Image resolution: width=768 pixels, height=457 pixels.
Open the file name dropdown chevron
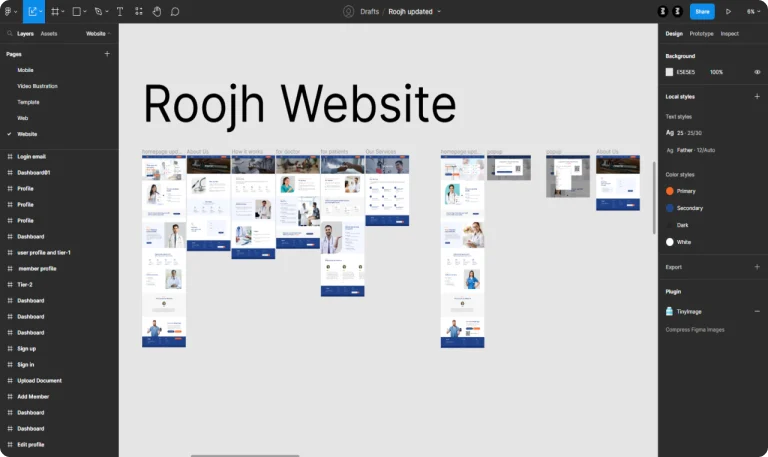click(x=439, y=11)
